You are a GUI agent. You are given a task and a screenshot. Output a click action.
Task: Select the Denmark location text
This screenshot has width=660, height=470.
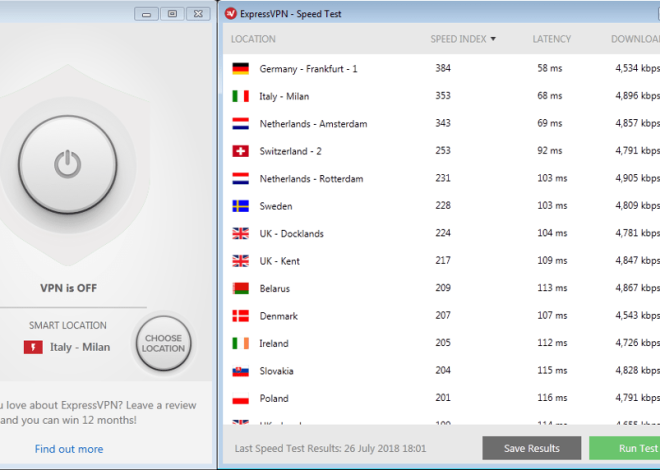278,316
